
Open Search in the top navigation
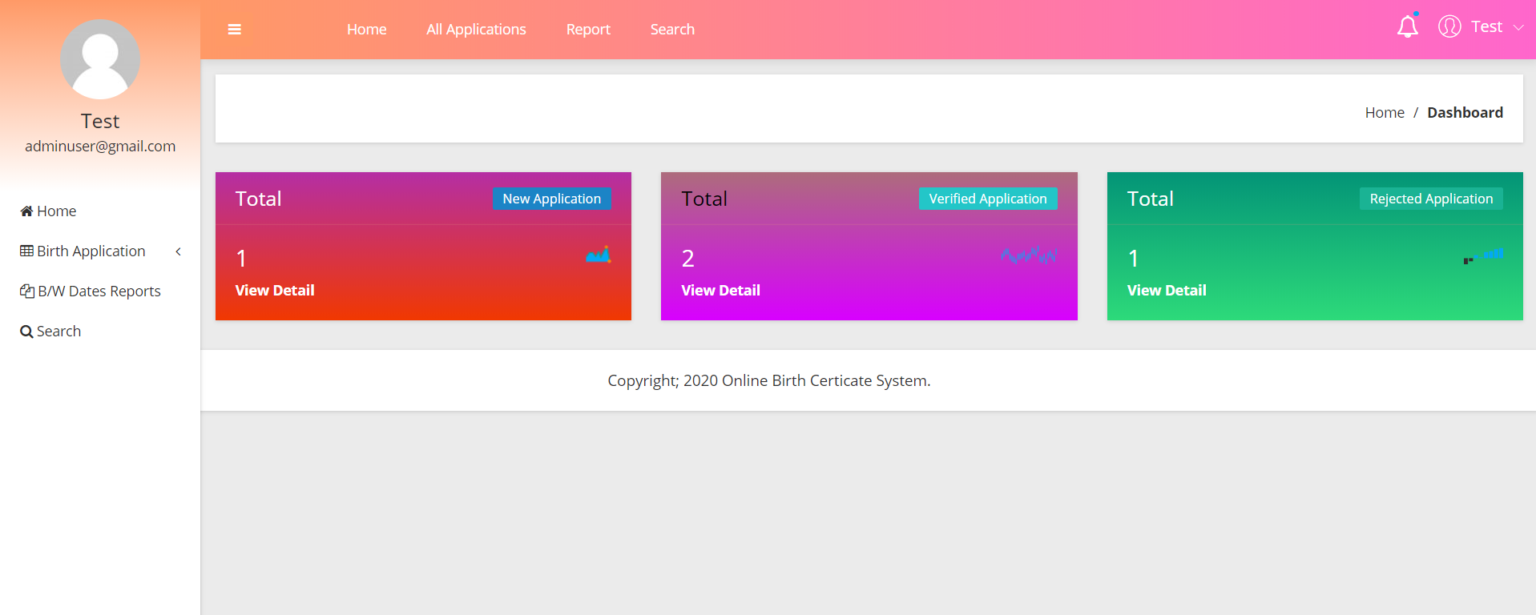pos(672,29)
